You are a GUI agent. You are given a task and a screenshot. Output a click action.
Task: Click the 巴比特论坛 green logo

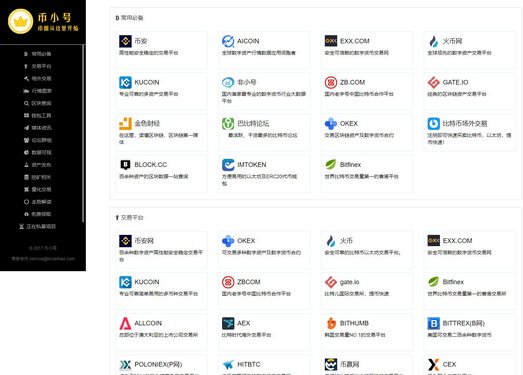[228, 124]
